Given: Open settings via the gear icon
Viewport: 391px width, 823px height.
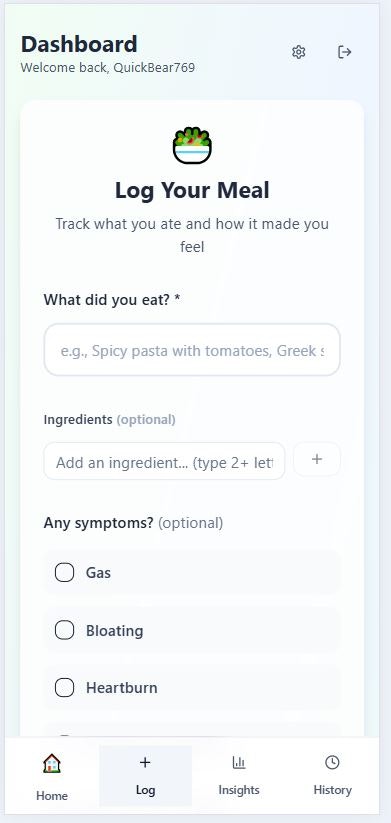Looking at the screenshot, I should tap(299, 52).
